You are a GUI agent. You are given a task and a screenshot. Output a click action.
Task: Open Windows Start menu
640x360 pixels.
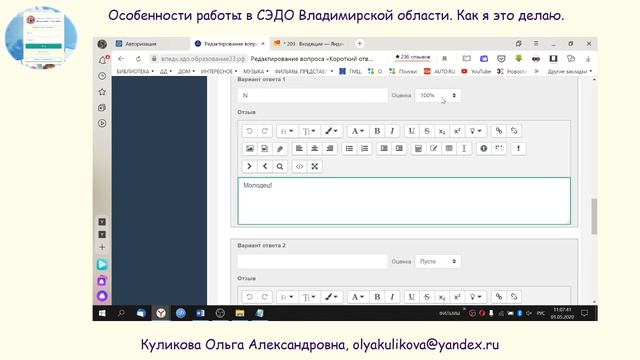(102, 313)
